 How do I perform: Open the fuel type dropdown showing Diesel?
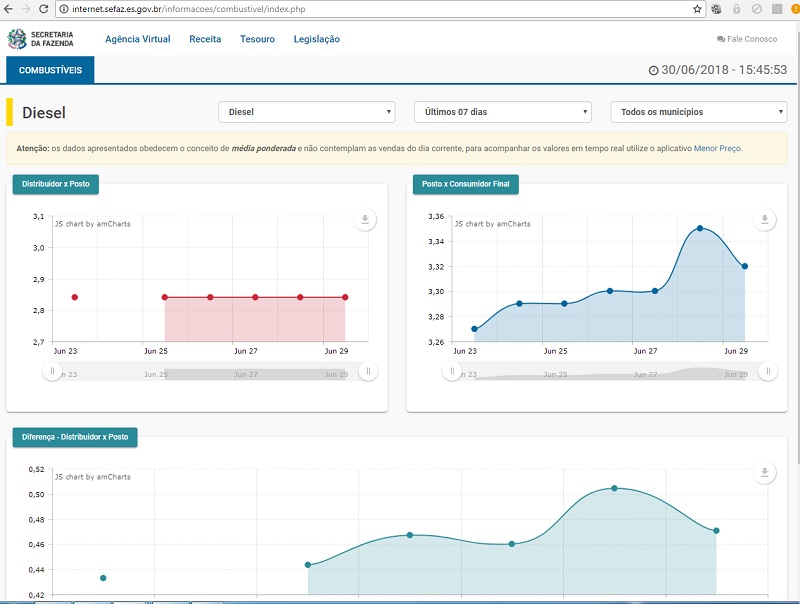(x=307, y=112)
